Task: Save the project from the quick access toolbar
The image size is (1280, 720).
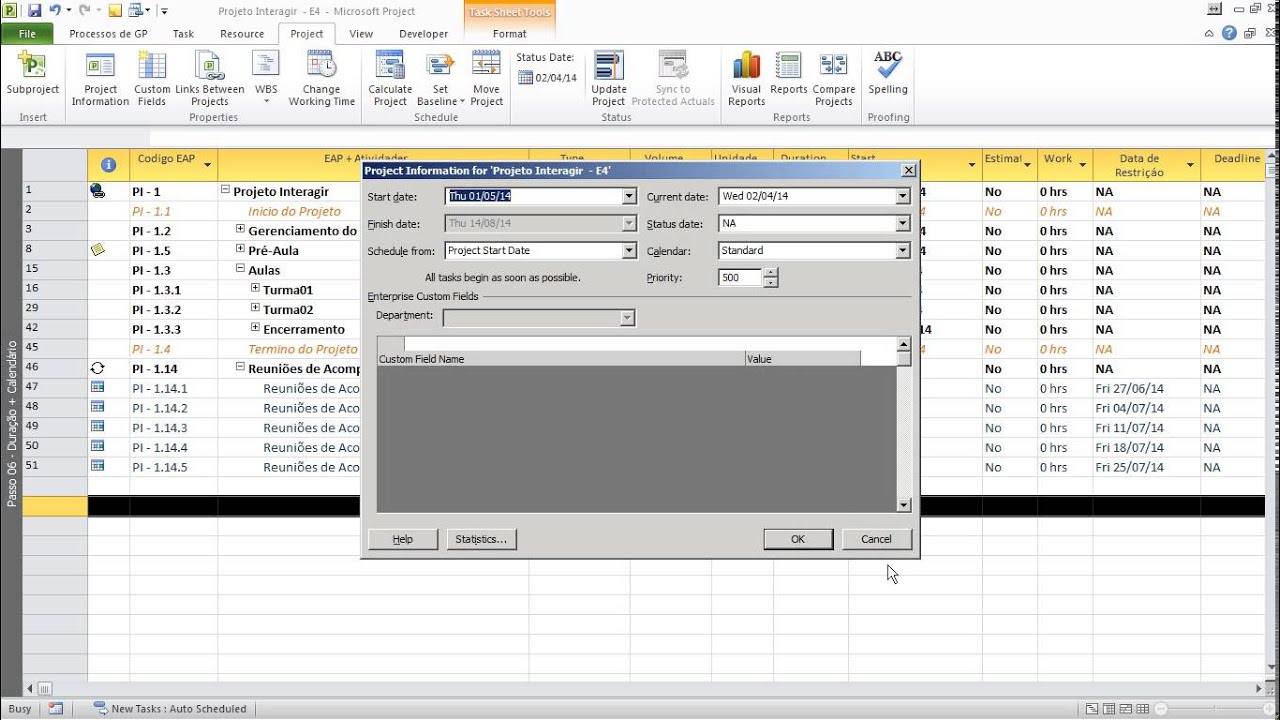Action: point(34,10)
